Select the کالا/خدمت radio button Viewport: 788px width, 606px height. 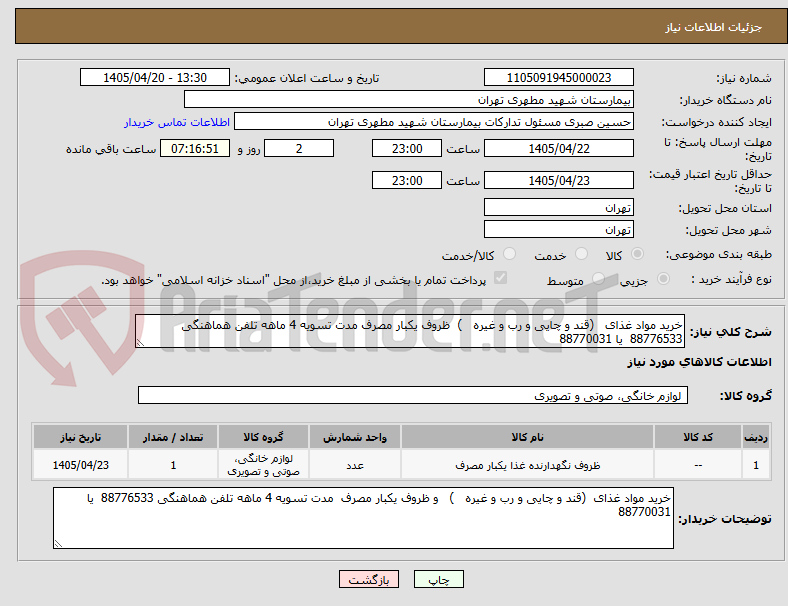(x=510, y=254)
